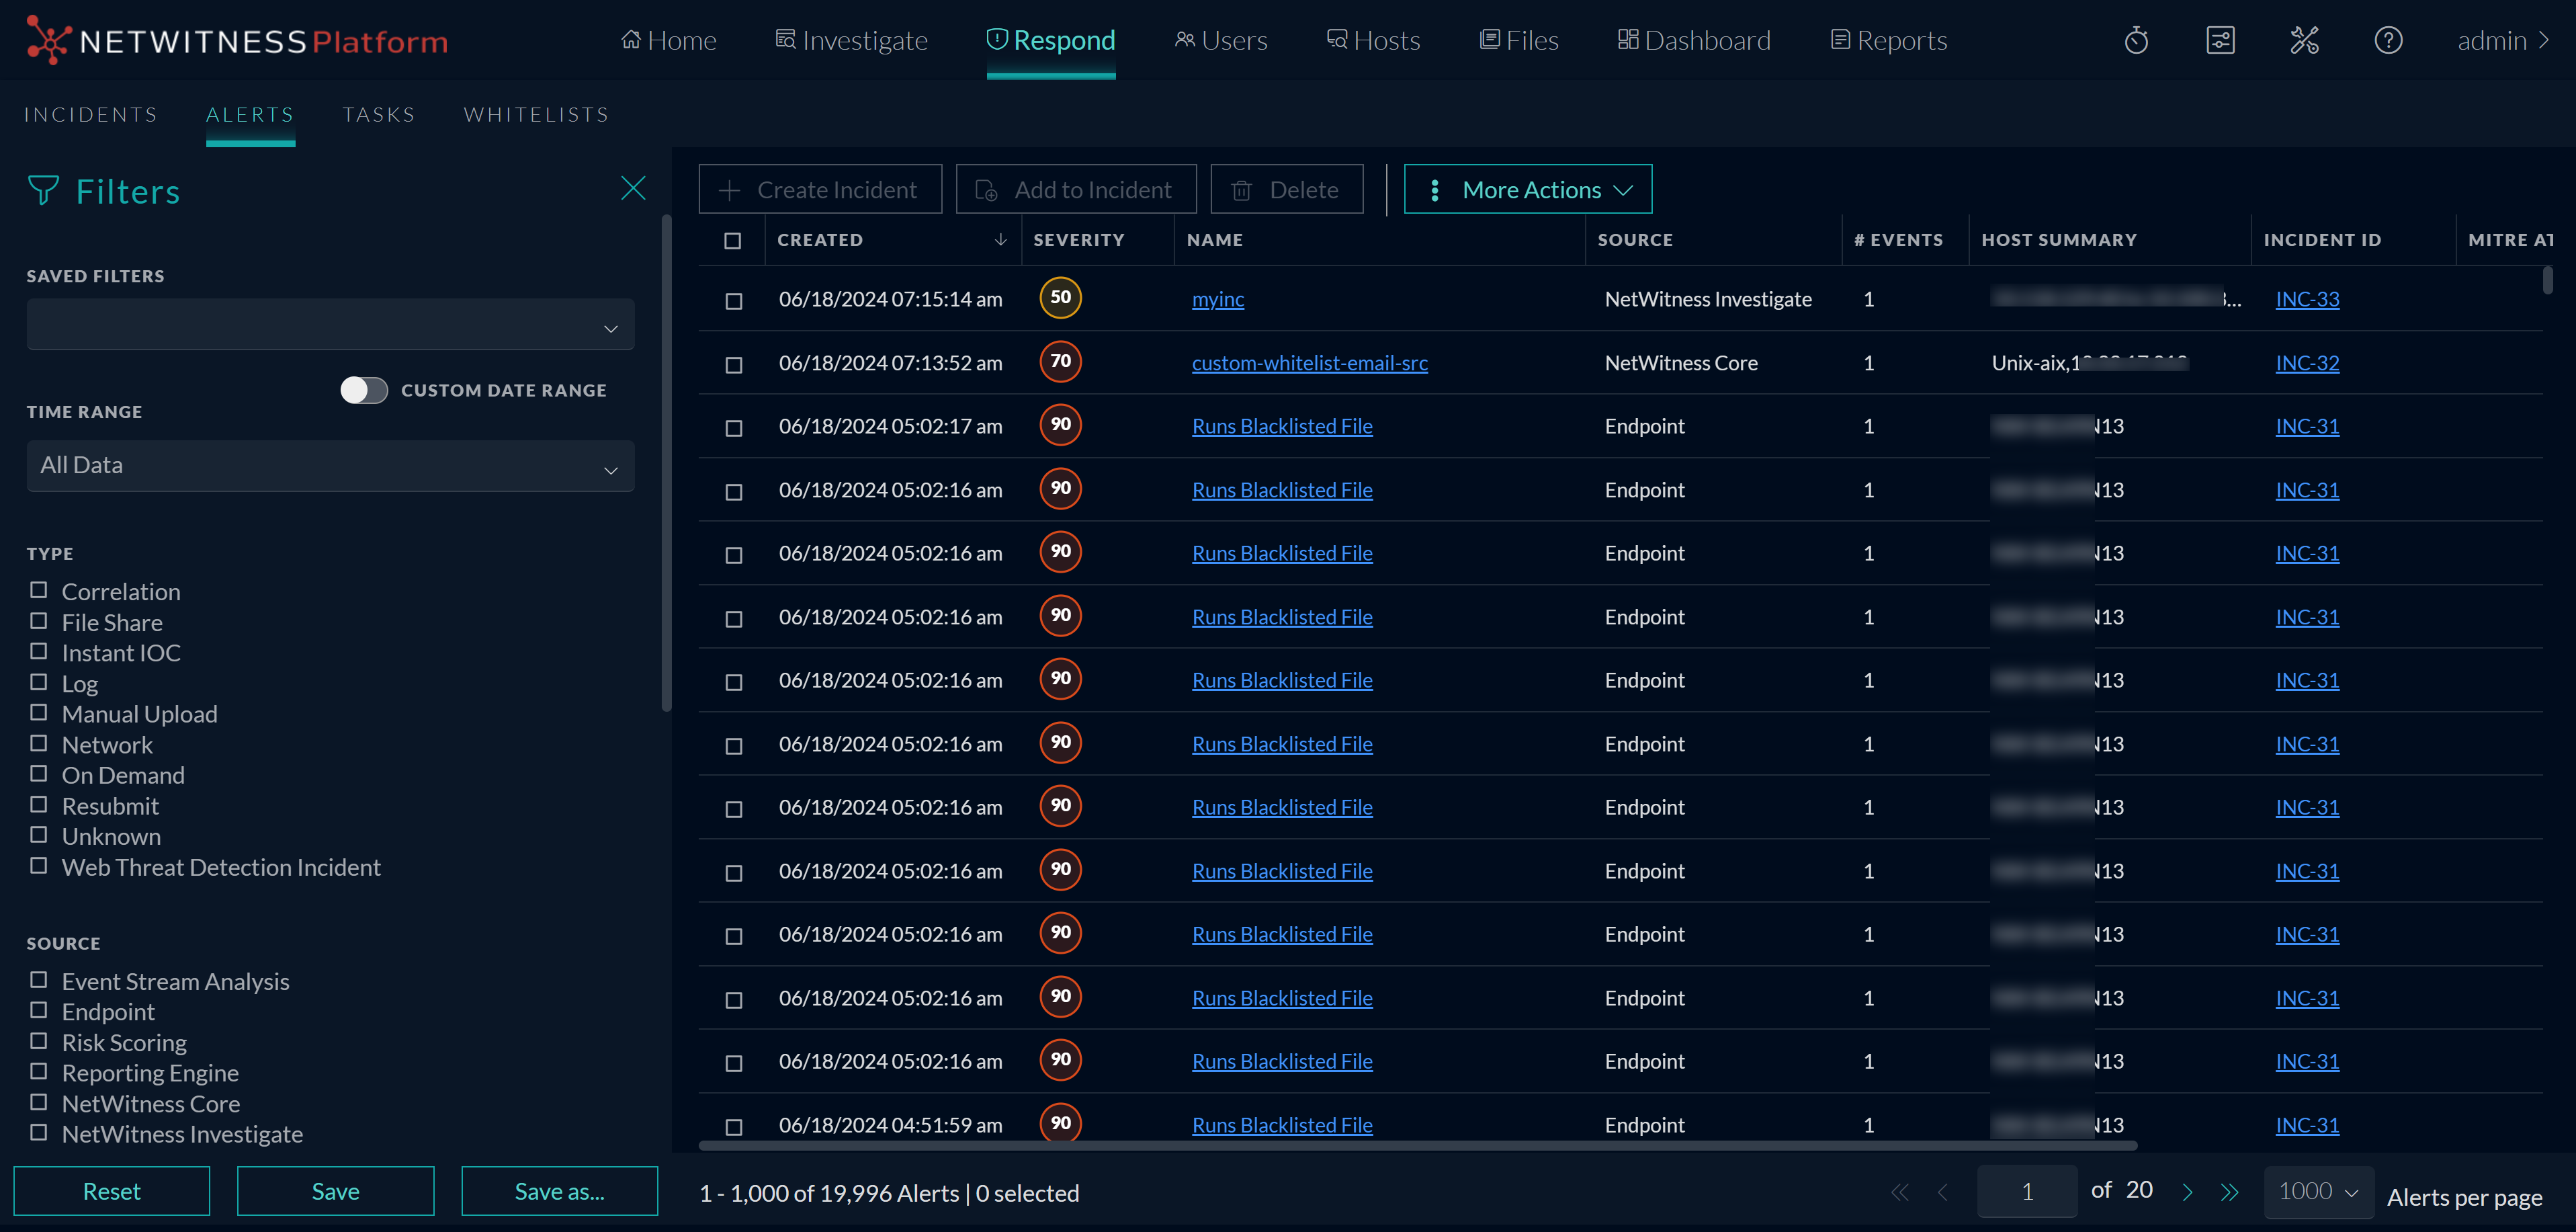2576x1232 pixels.
Task: Click the Add to Incident icon button
Action: (x=986, y=189)
